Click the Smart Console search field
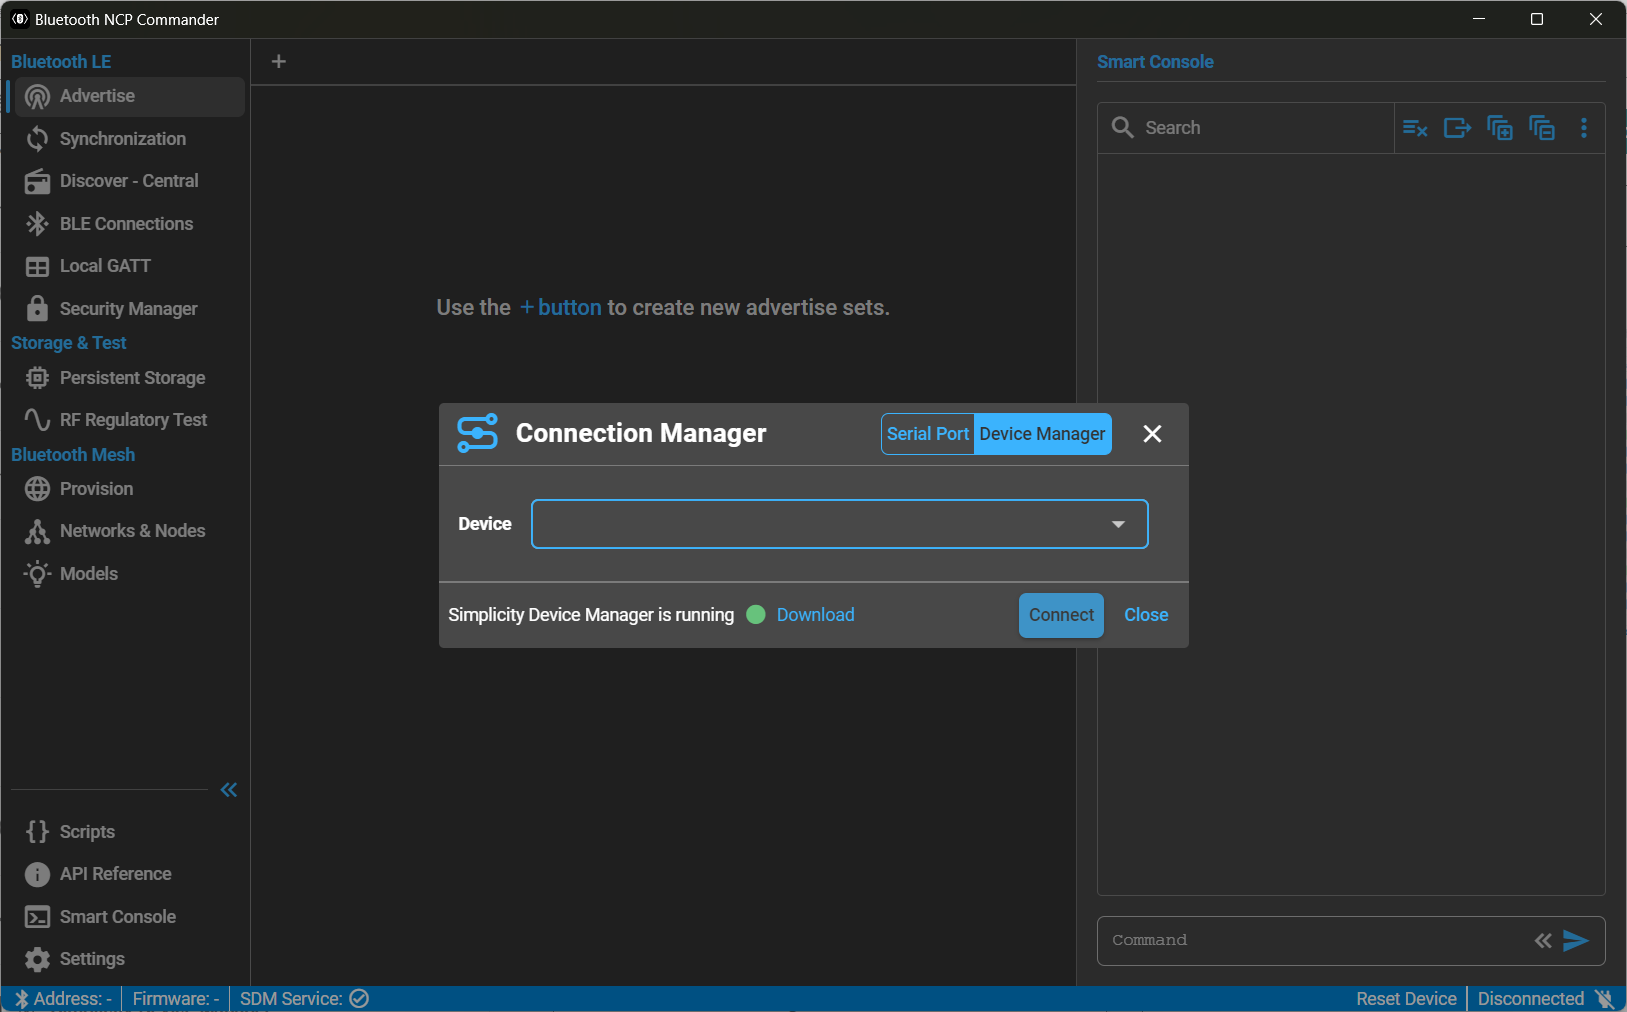The image size is (1627, 1012). (1246, 128)
